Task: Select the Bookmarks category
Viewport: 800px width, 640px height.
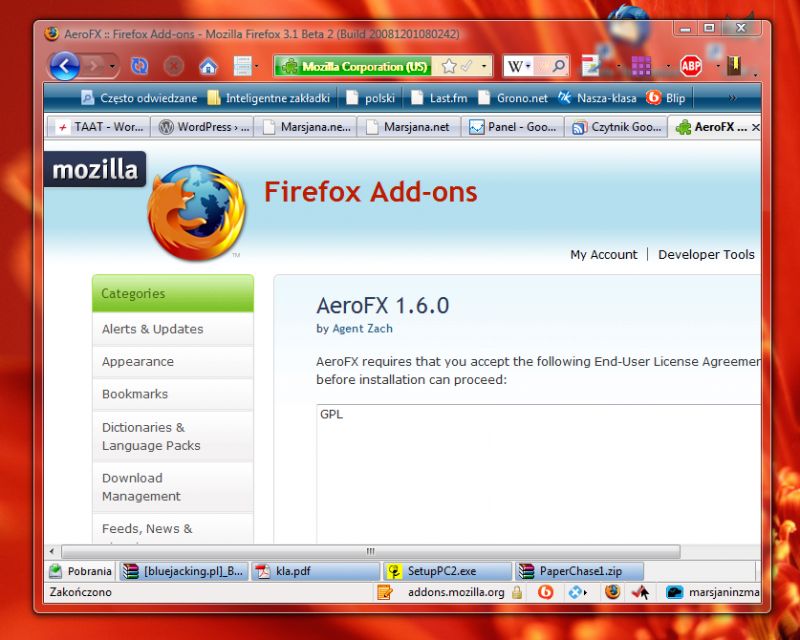Action: (173, 394)
